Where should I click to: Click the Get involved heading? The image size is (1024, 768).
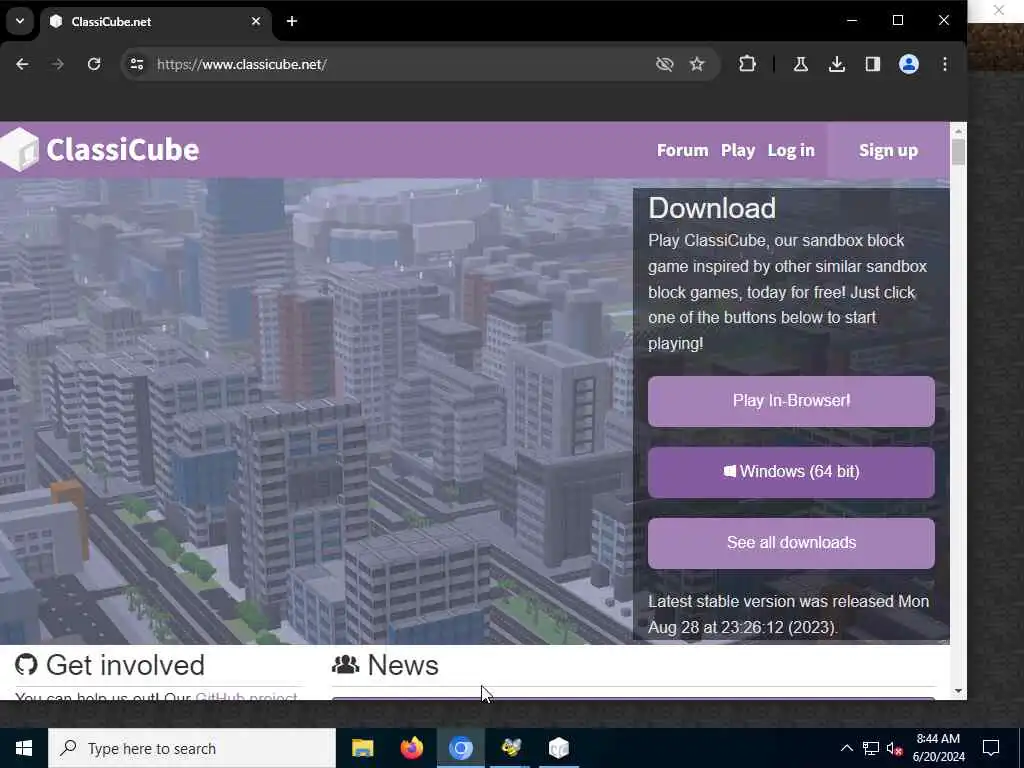tap(125, 665)
